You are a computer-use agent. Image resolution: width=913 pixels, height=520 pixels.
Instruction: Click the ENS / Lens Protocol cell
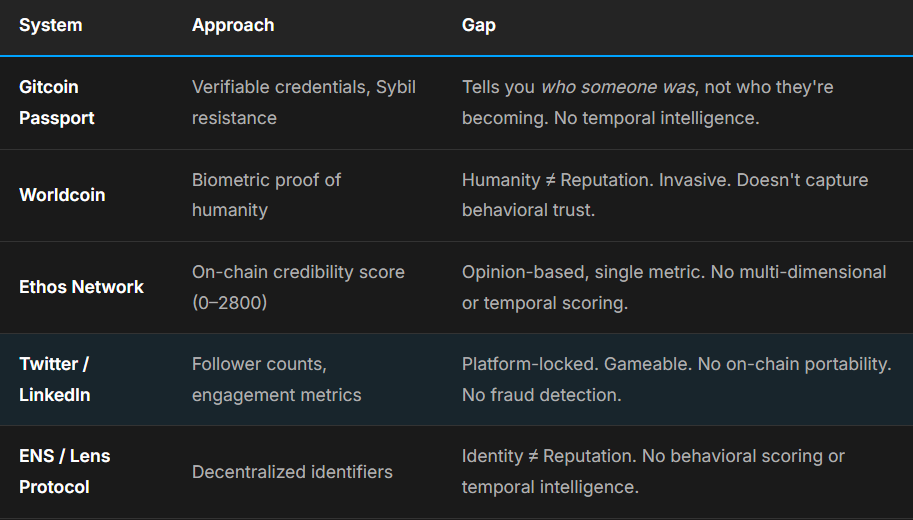65,471
